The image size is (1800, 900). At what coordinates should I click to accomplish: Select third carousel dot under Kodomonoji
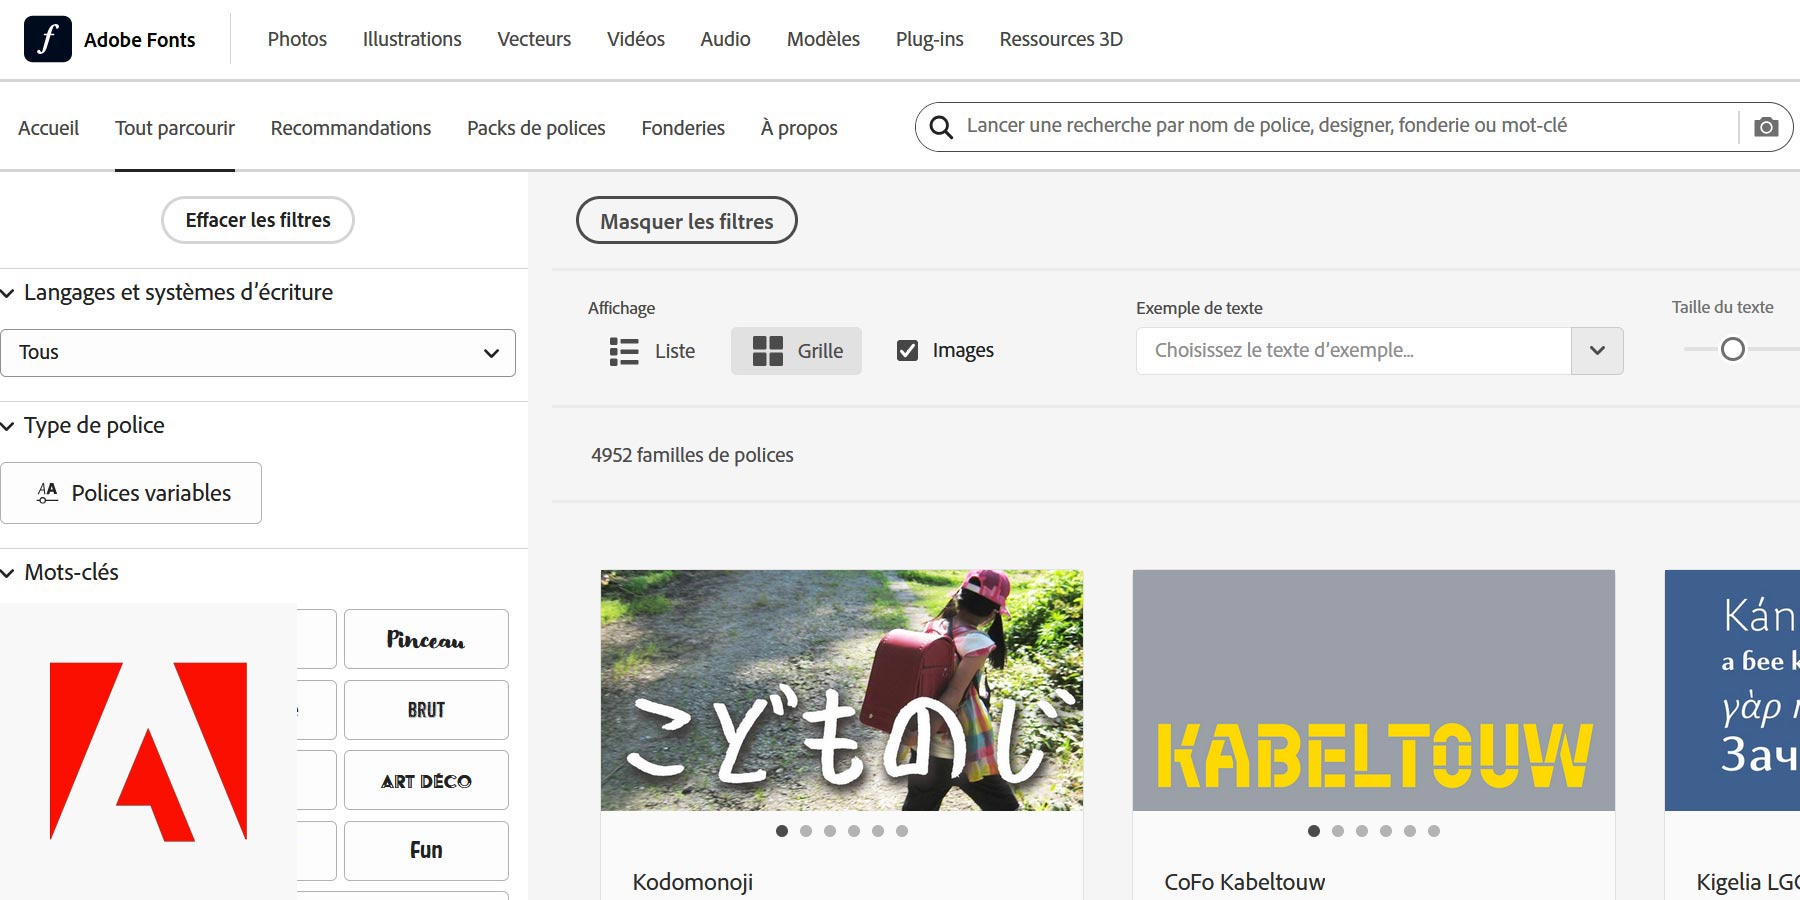[830, 831]
